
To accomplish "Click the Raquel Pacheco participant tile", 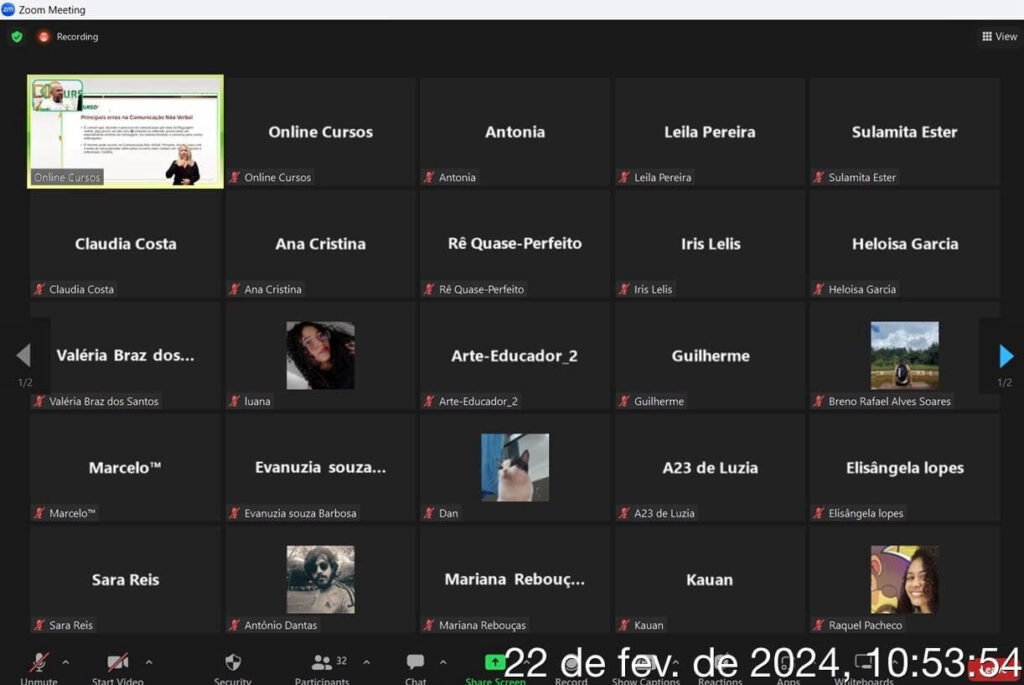I will click(904, 579).
